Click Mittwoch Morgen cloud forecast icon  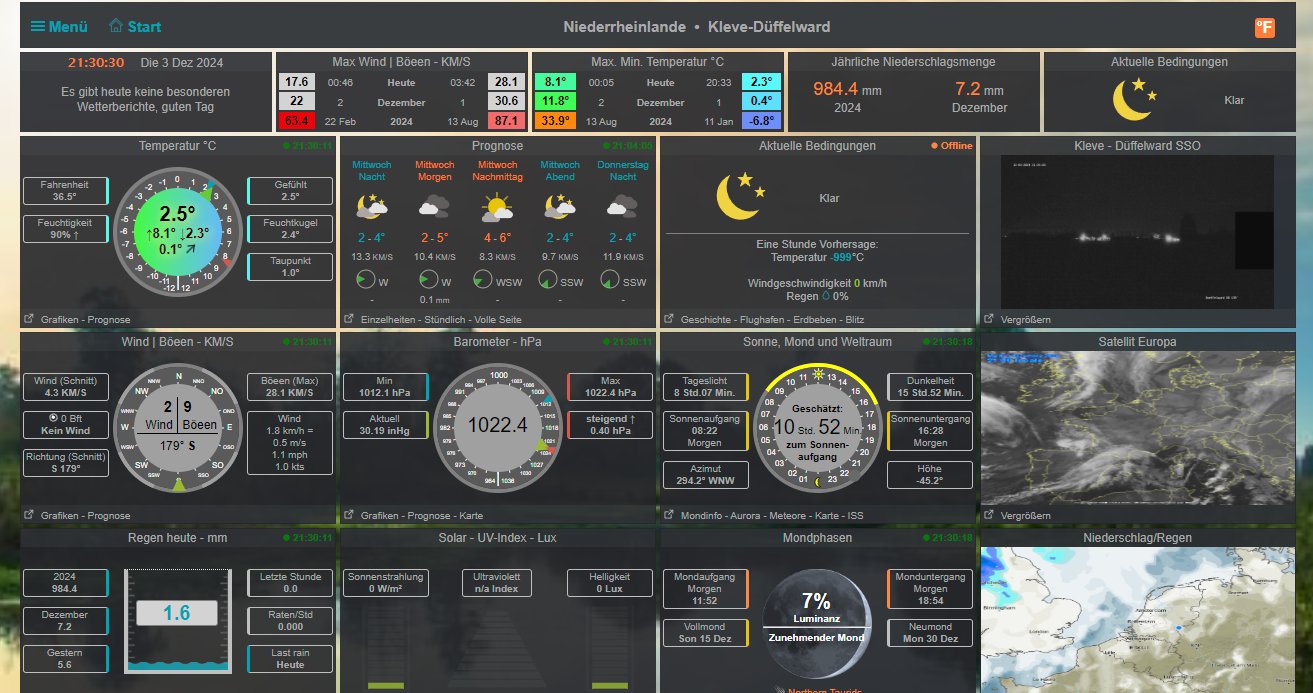(434, 207)
